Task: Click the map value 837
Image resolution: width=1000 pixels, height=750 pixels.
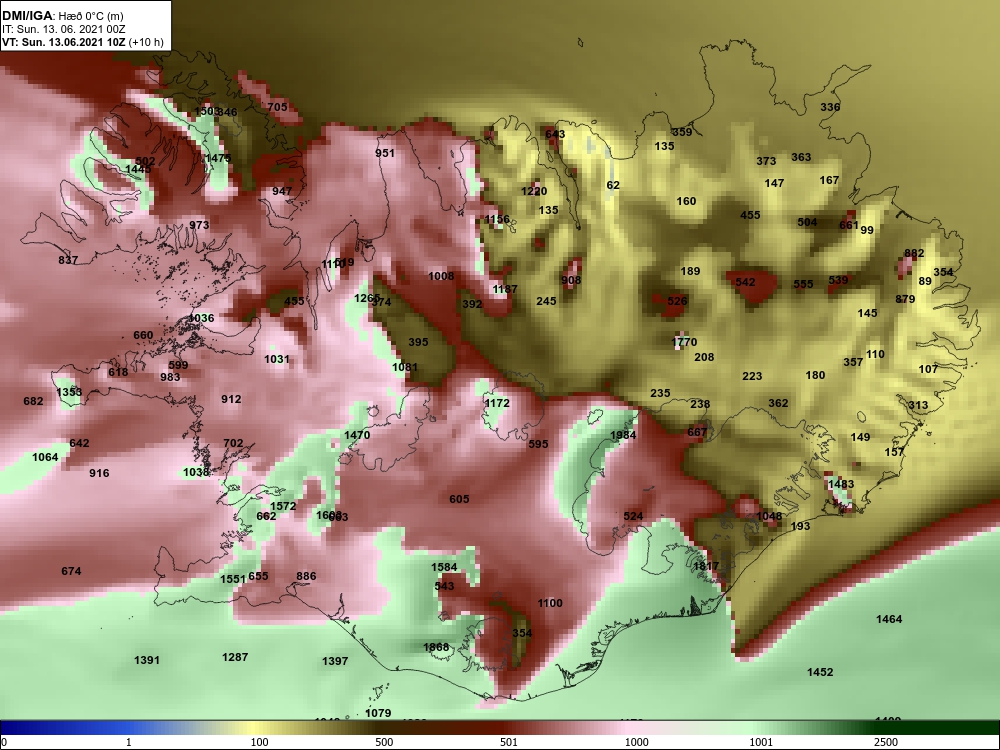Action: (68, 260)
